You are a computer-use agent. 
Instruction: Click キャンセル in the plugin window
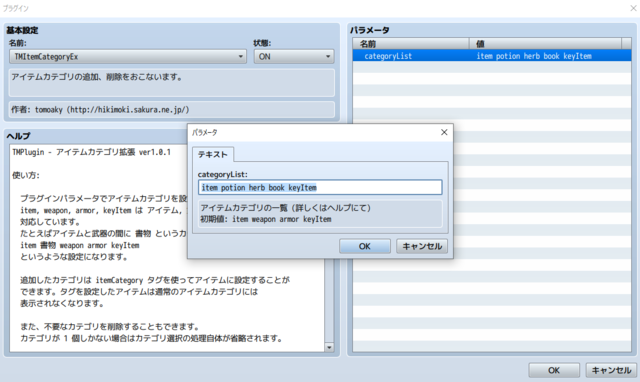611,370
